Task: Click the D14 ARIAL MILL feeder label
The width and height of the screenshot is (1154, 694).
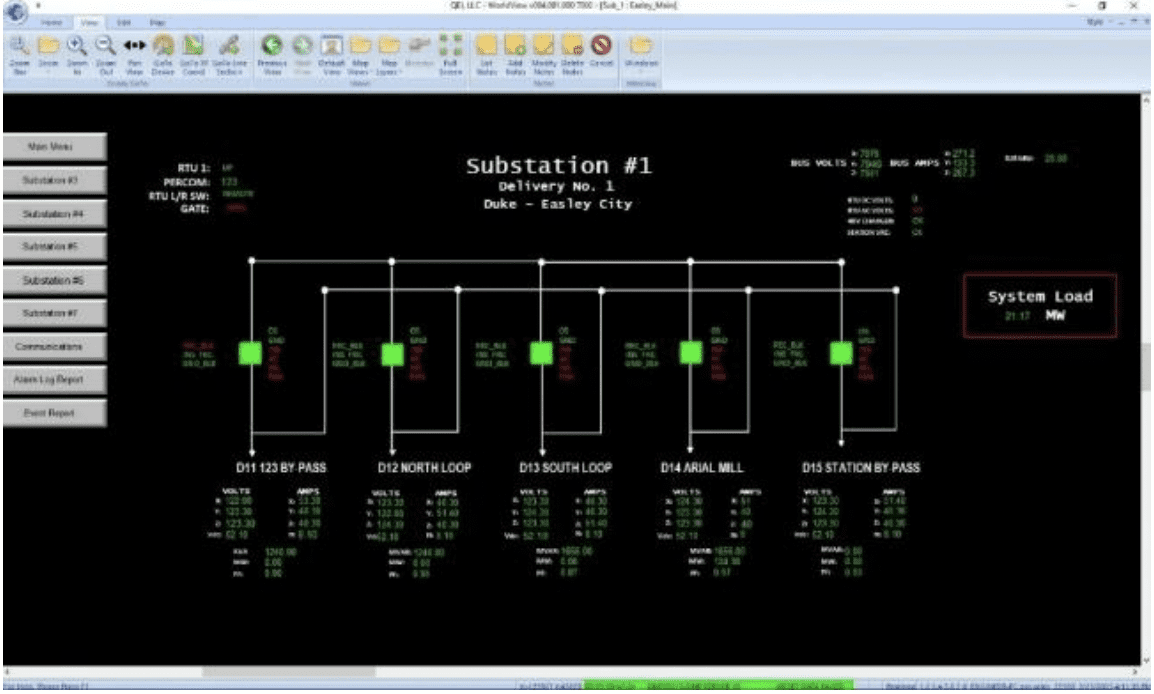Action: tap(702, 467)
